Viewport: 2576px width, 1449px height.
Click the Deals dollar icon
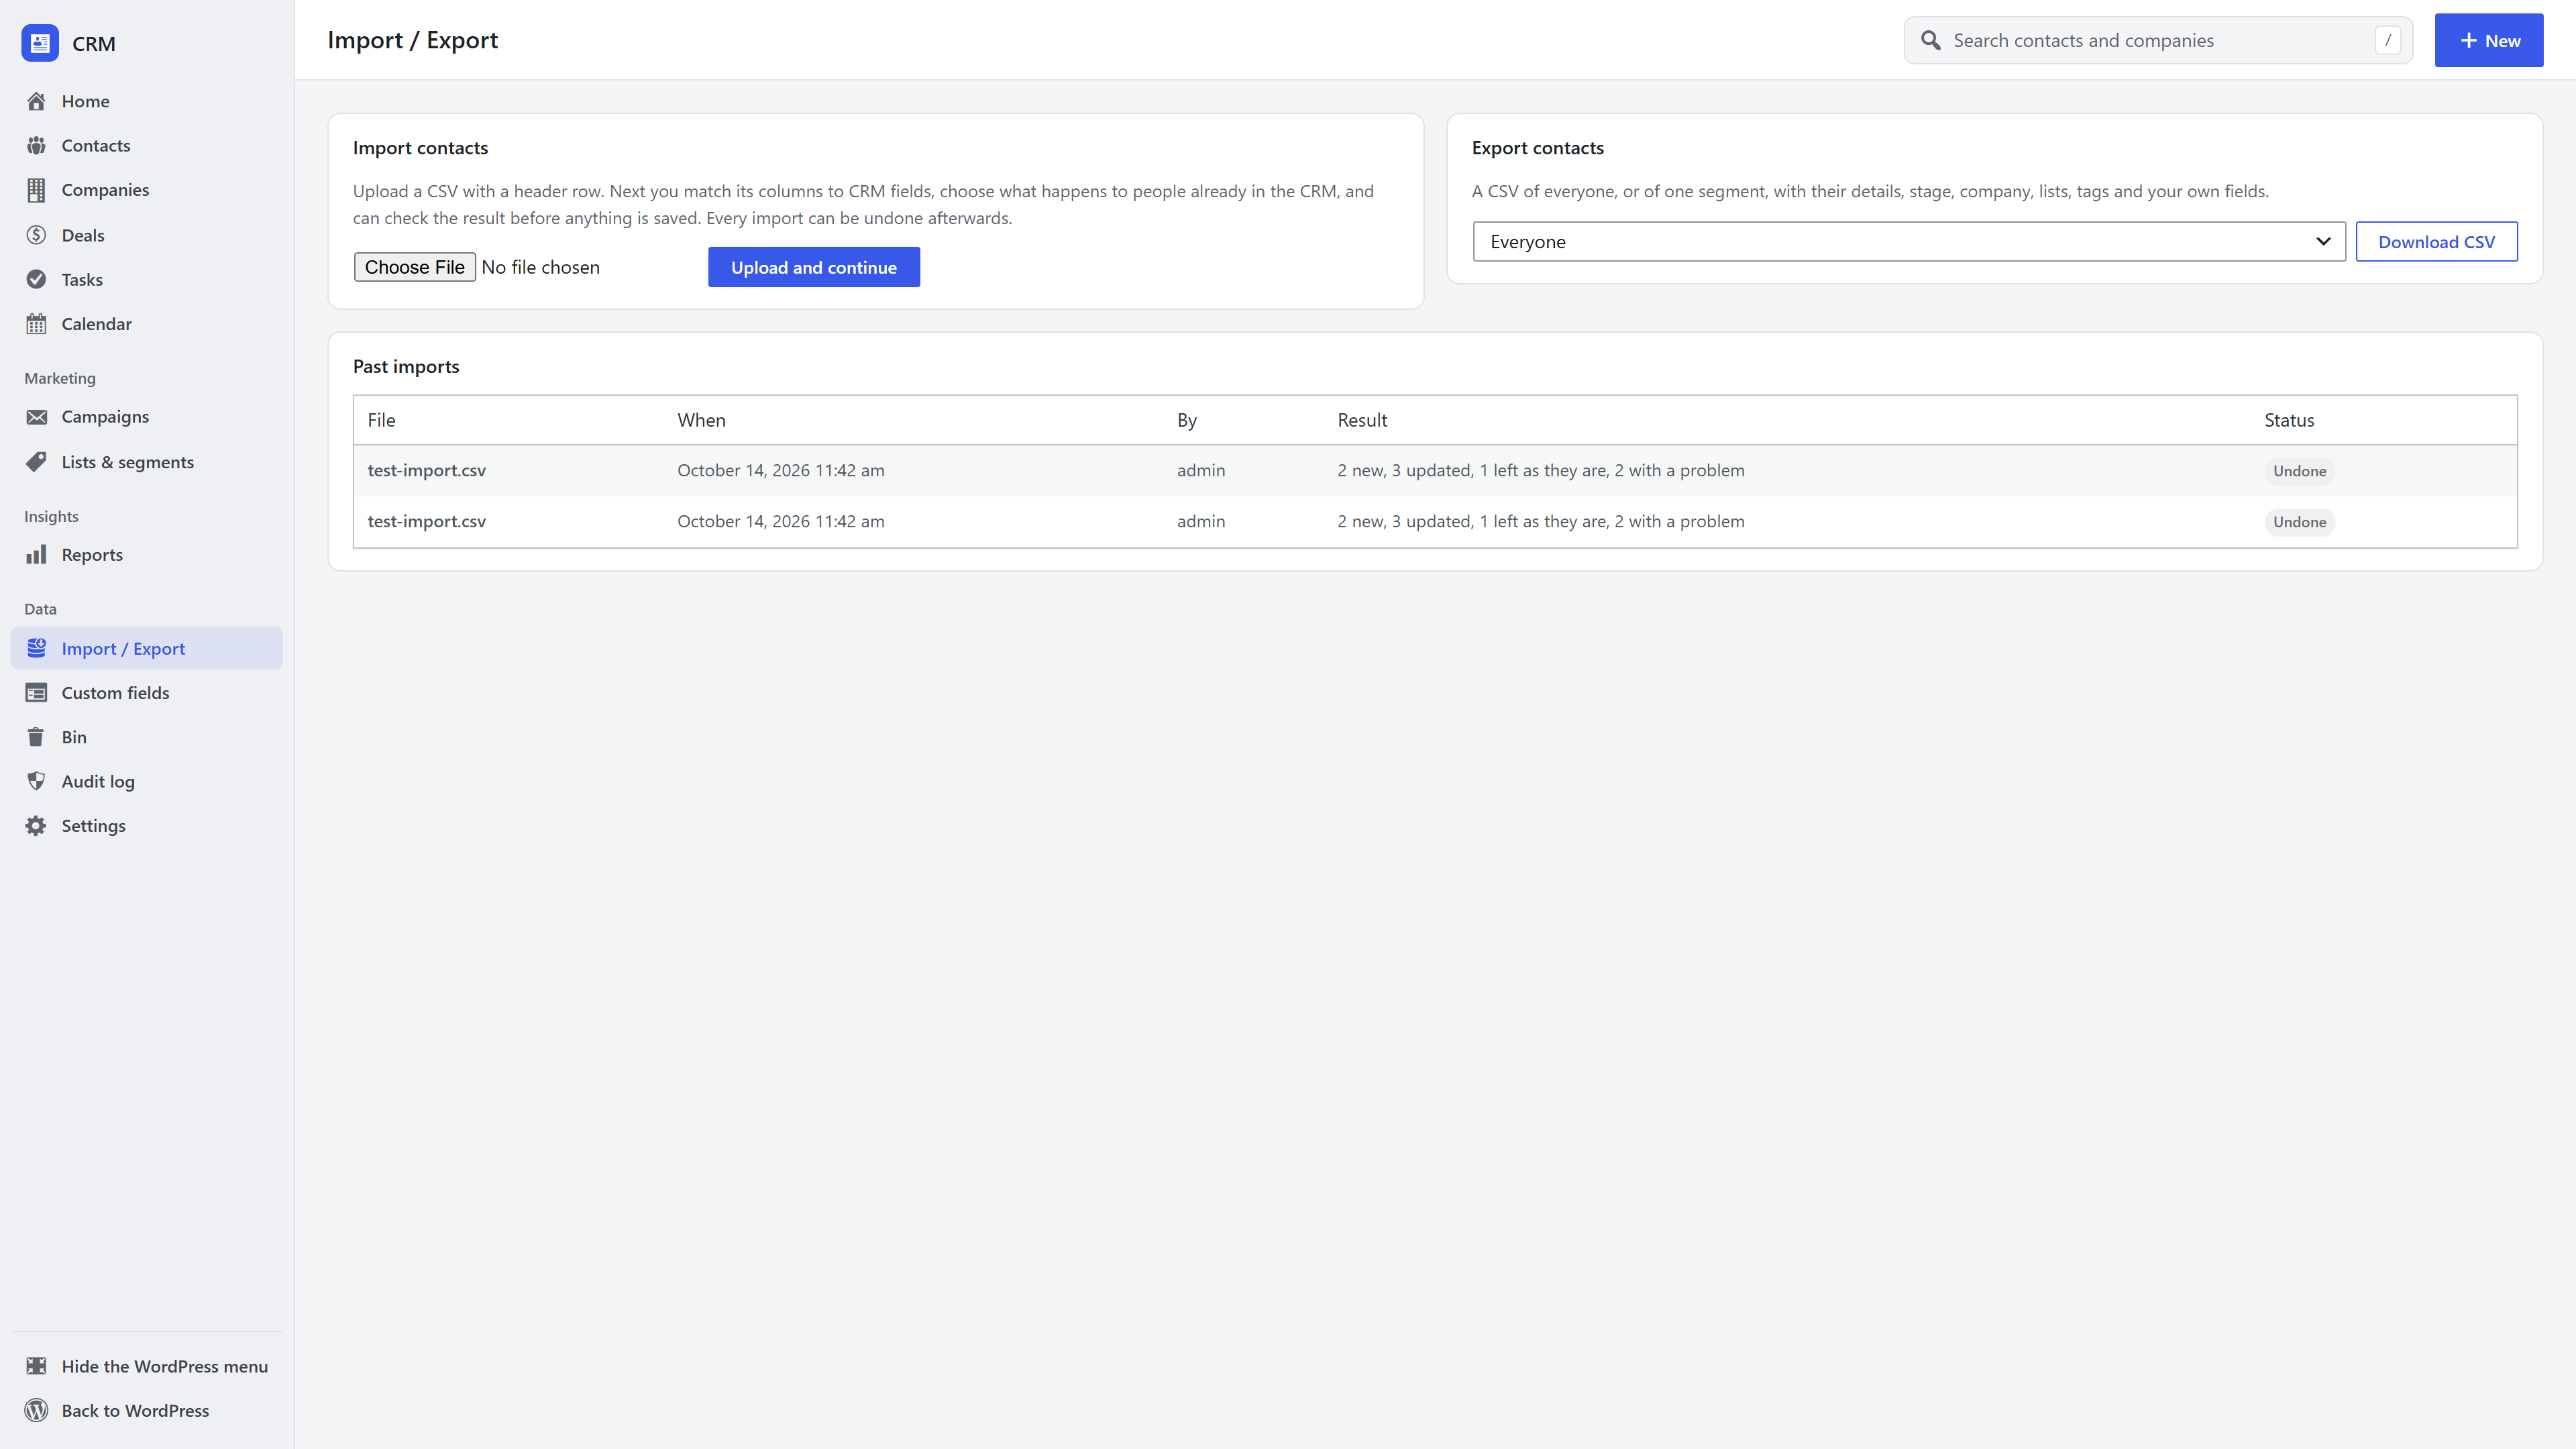[x=36, y=235]
